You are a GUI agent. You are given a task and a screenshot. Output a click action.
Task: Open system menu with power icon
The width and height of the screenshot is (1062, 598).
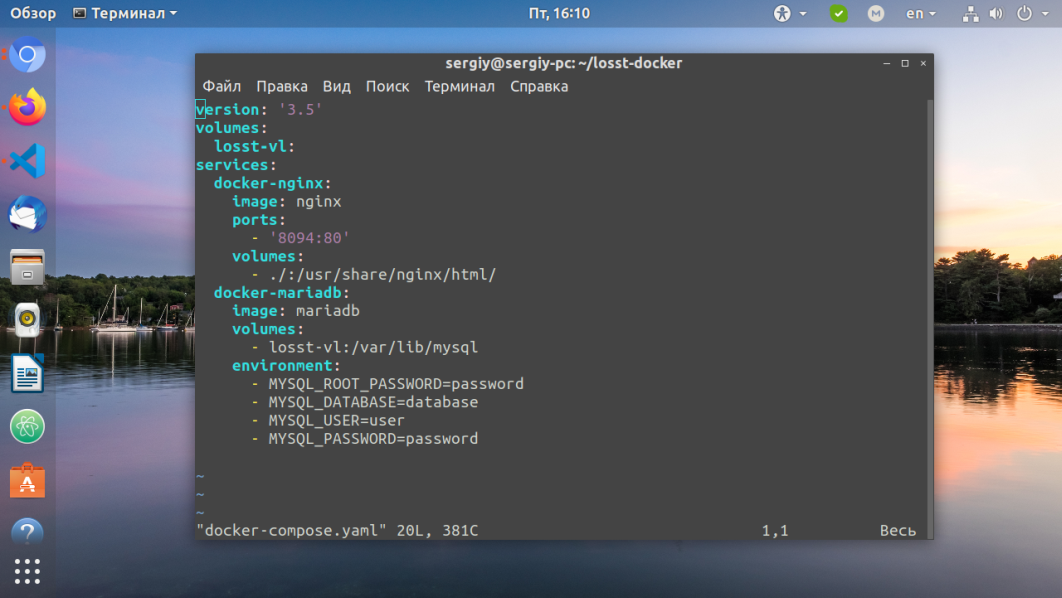pyautogui.click(x=1030, y=14)
